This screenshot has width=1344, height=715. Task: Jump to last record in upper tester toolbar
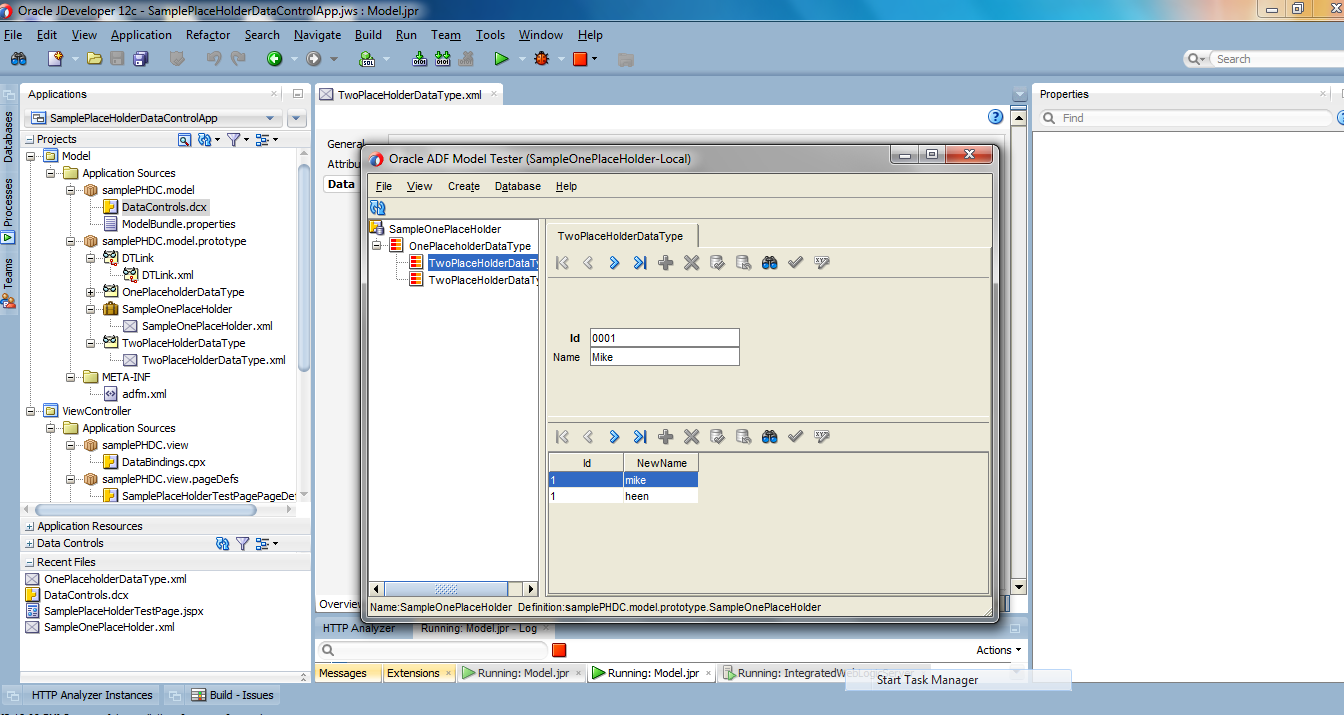click(x=640, y=263)
